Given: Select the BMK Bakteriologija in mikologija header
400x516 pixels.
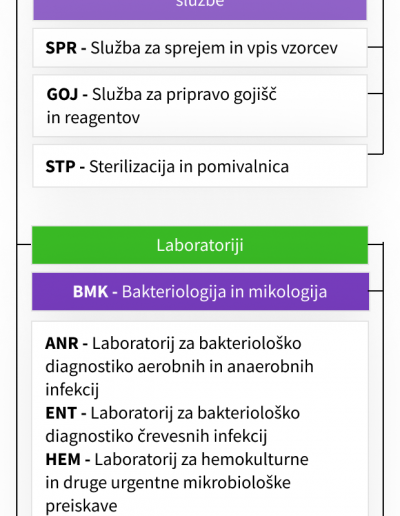Looking at the screenshot, I should [200, 292].
